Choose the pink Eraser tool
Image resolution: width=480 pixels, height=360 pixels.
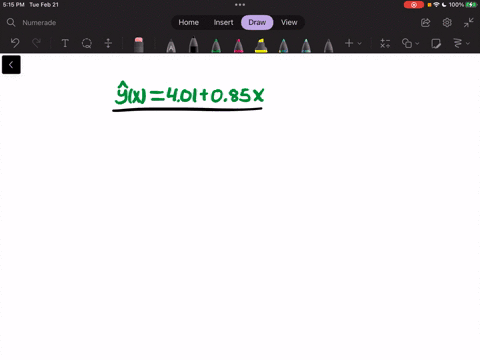(x=139, y=45)
